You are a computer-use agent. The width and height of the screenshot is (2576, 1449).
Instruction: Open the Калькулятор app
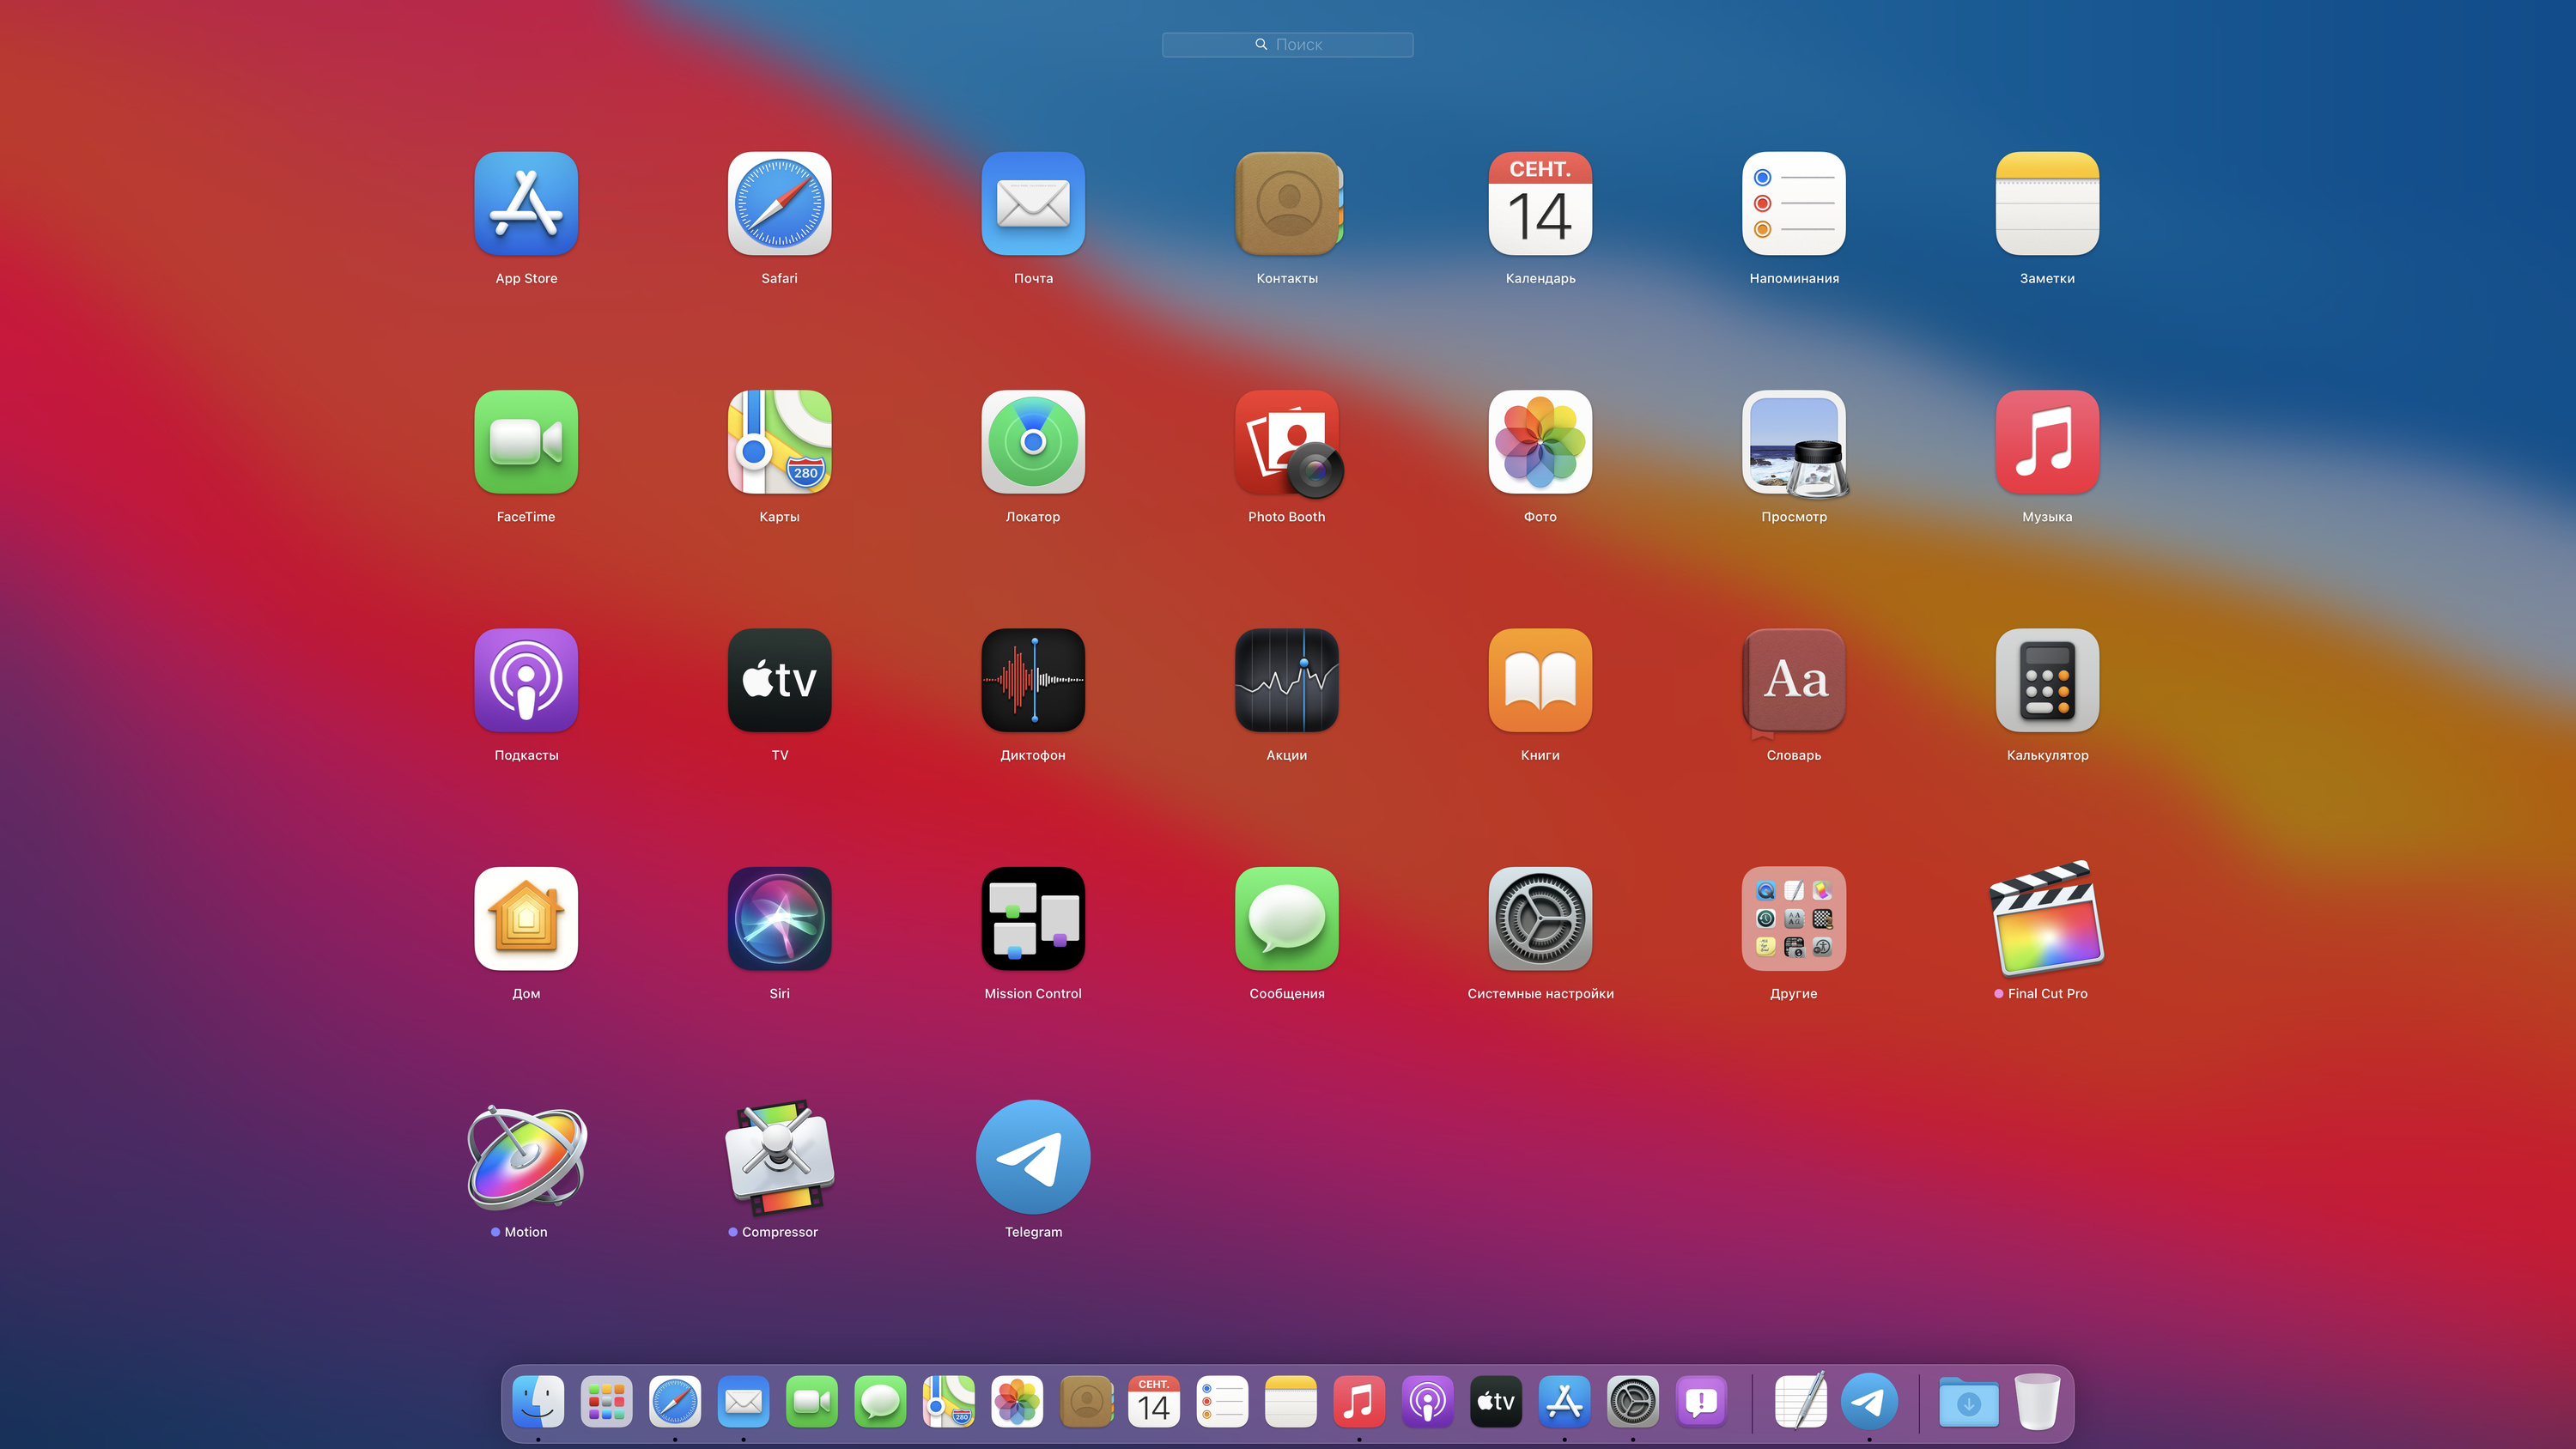click(x=2046, y=680)
